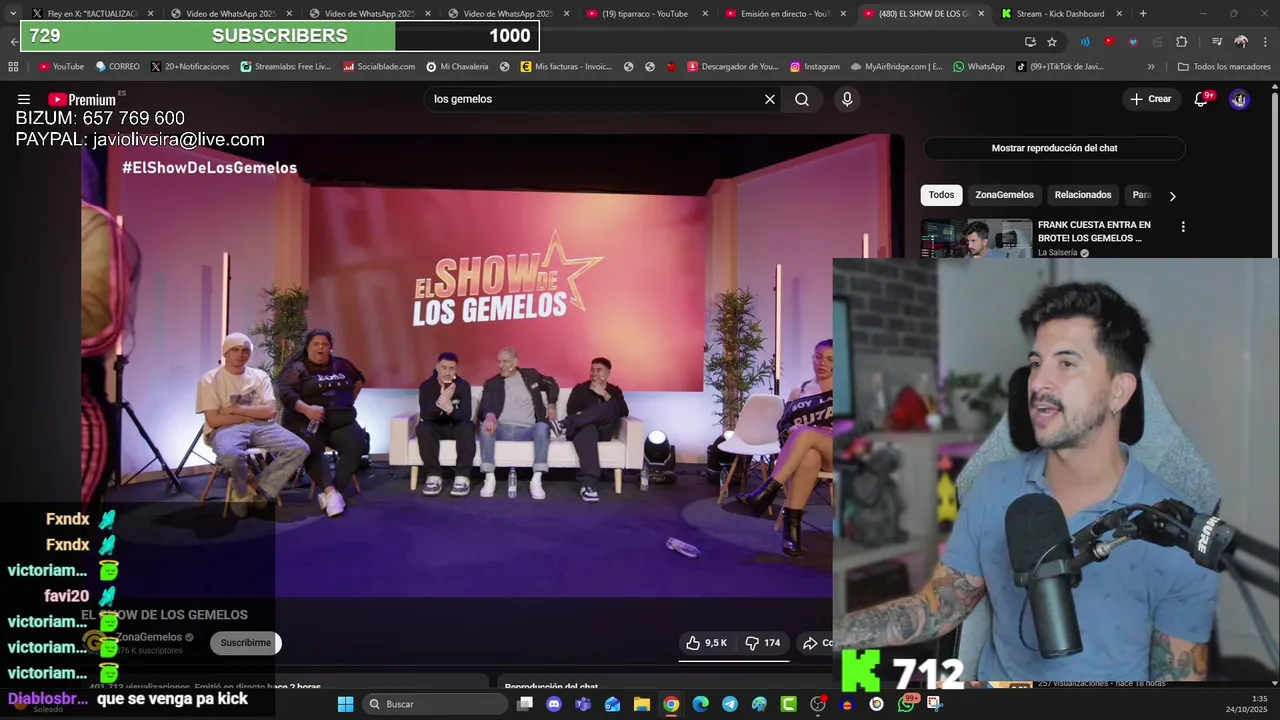Image resolution: width=1280 pixels, height=720 pixels.
Task: Open Camtasia from the taskbar
Action: click(789, 704)
